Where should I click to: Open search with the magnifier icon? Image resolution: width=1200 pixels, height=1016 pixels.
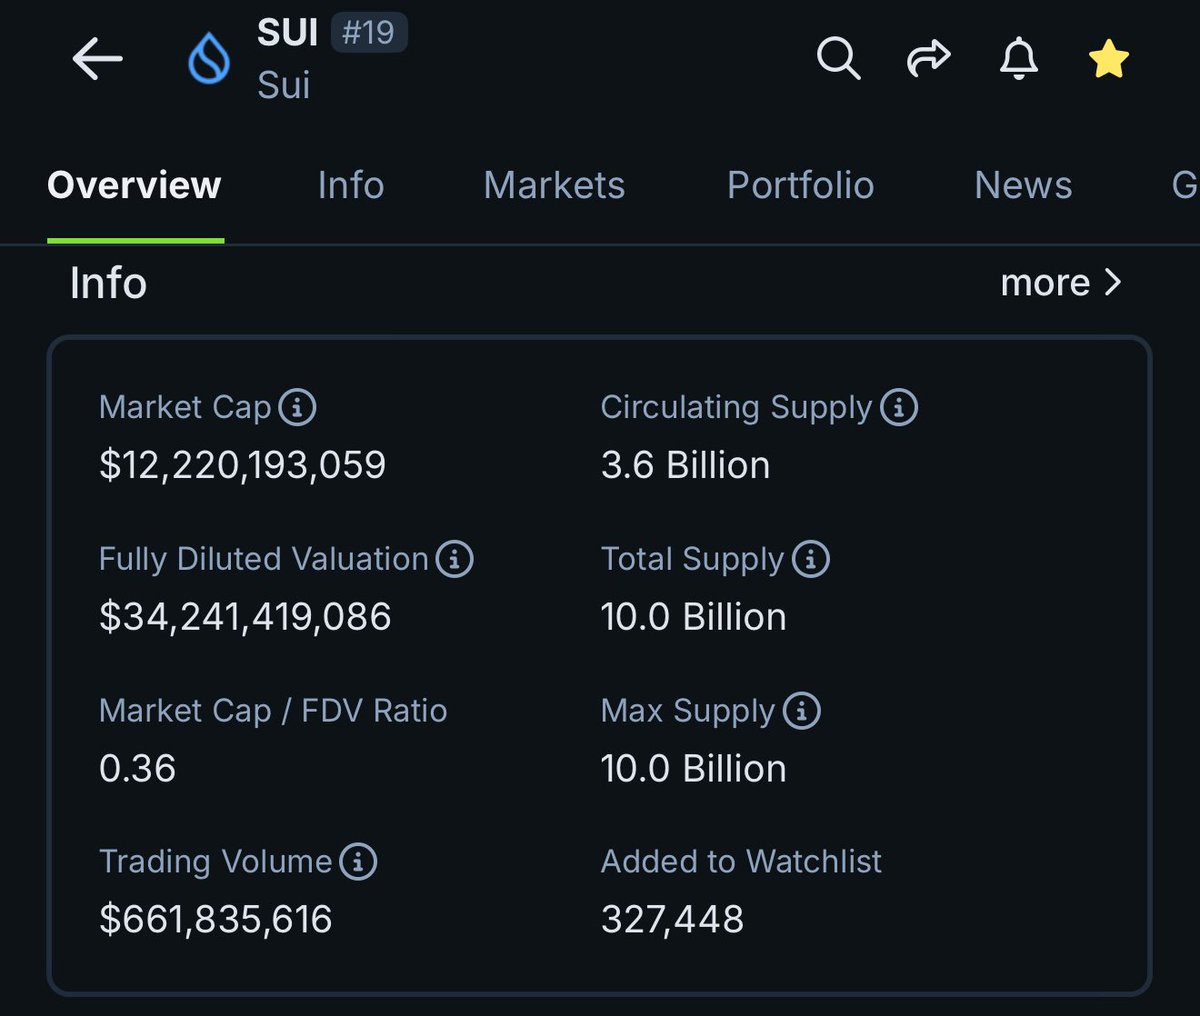[838, 59]
